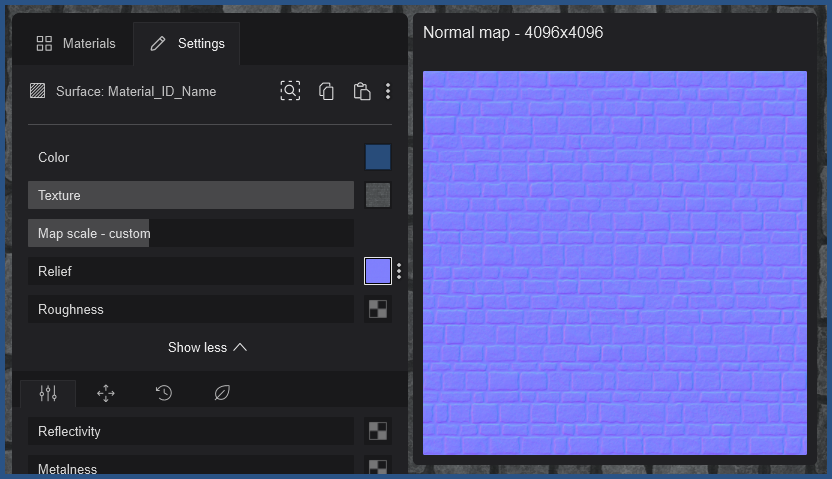The width and height of the screenshot is (832, 479).
Task: Open the move/transform arrows sub-tab
Action: (106, 394)
